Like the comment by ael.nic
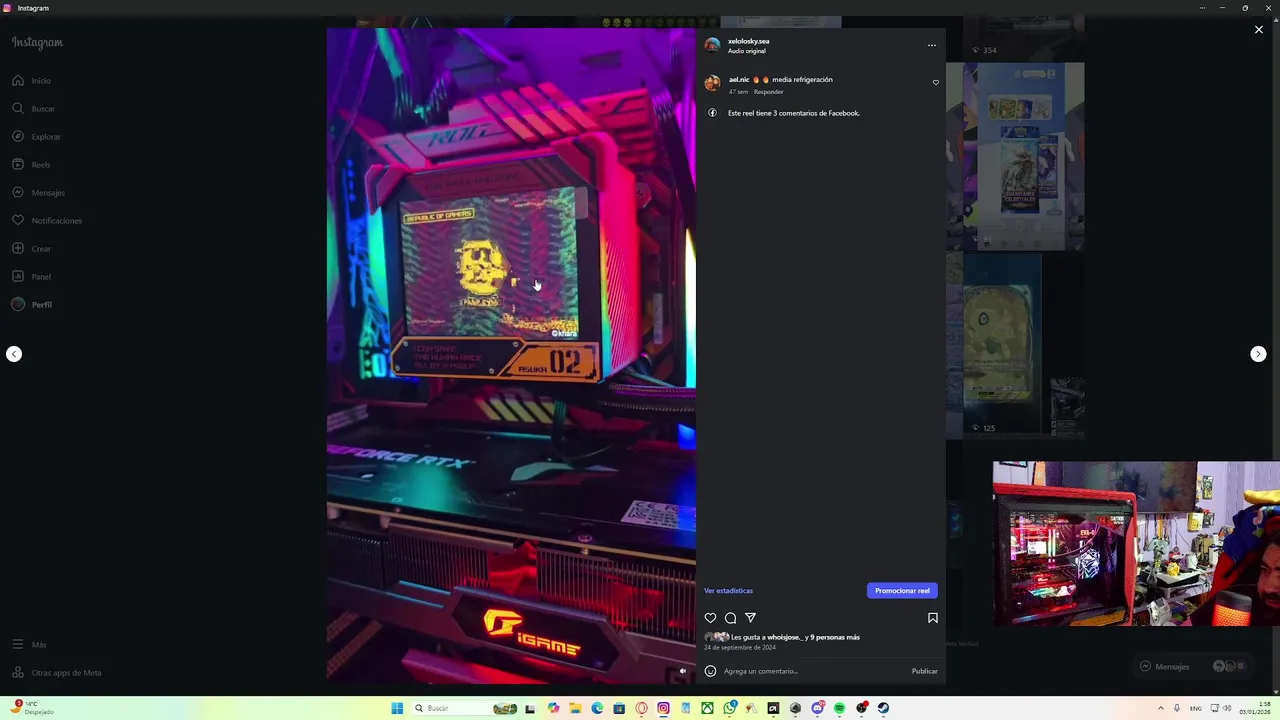 coord(936,83)
